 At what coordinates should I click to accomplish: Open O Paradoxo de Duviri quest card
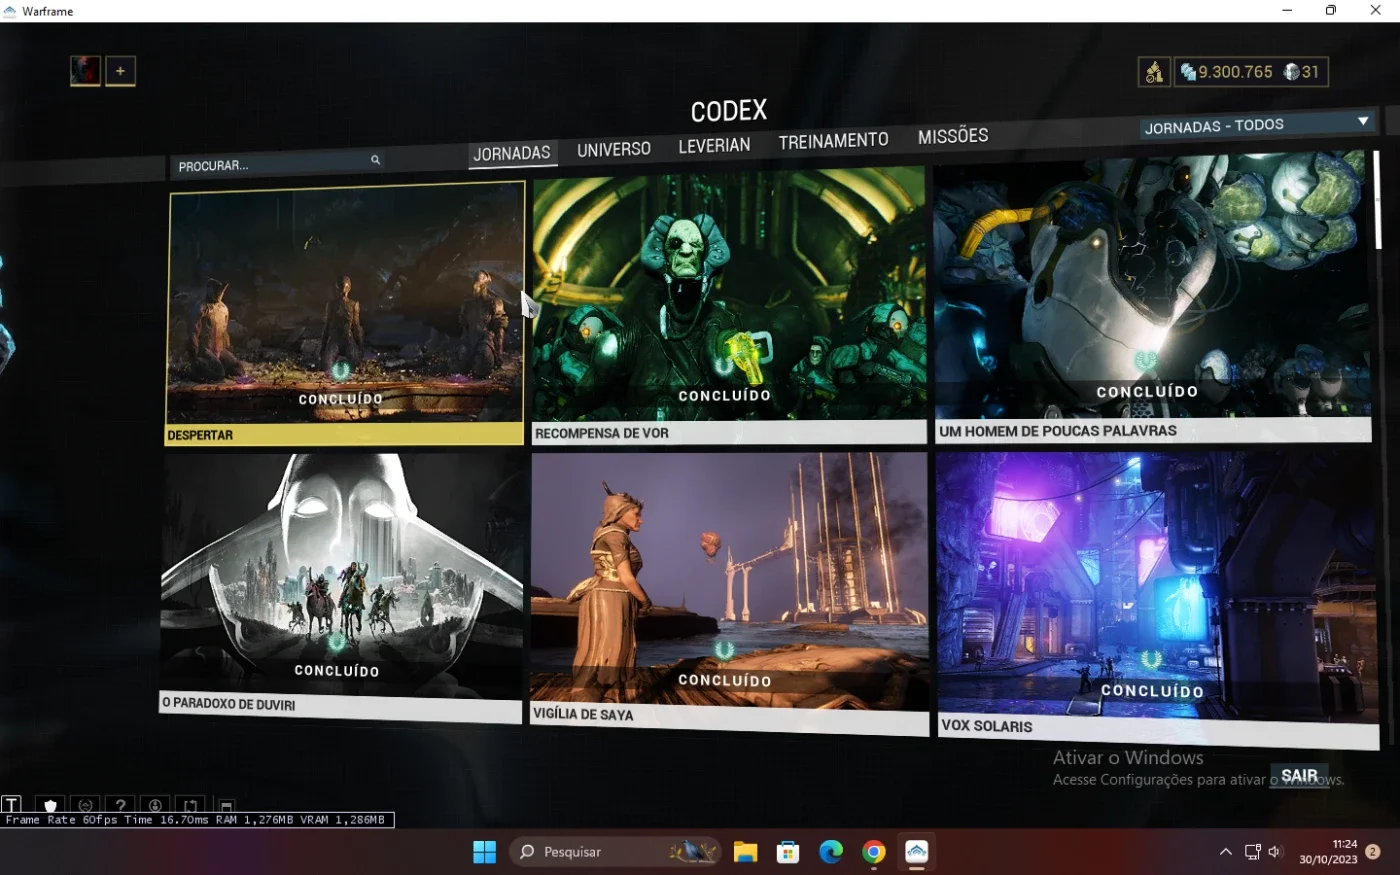click(341, 589)
